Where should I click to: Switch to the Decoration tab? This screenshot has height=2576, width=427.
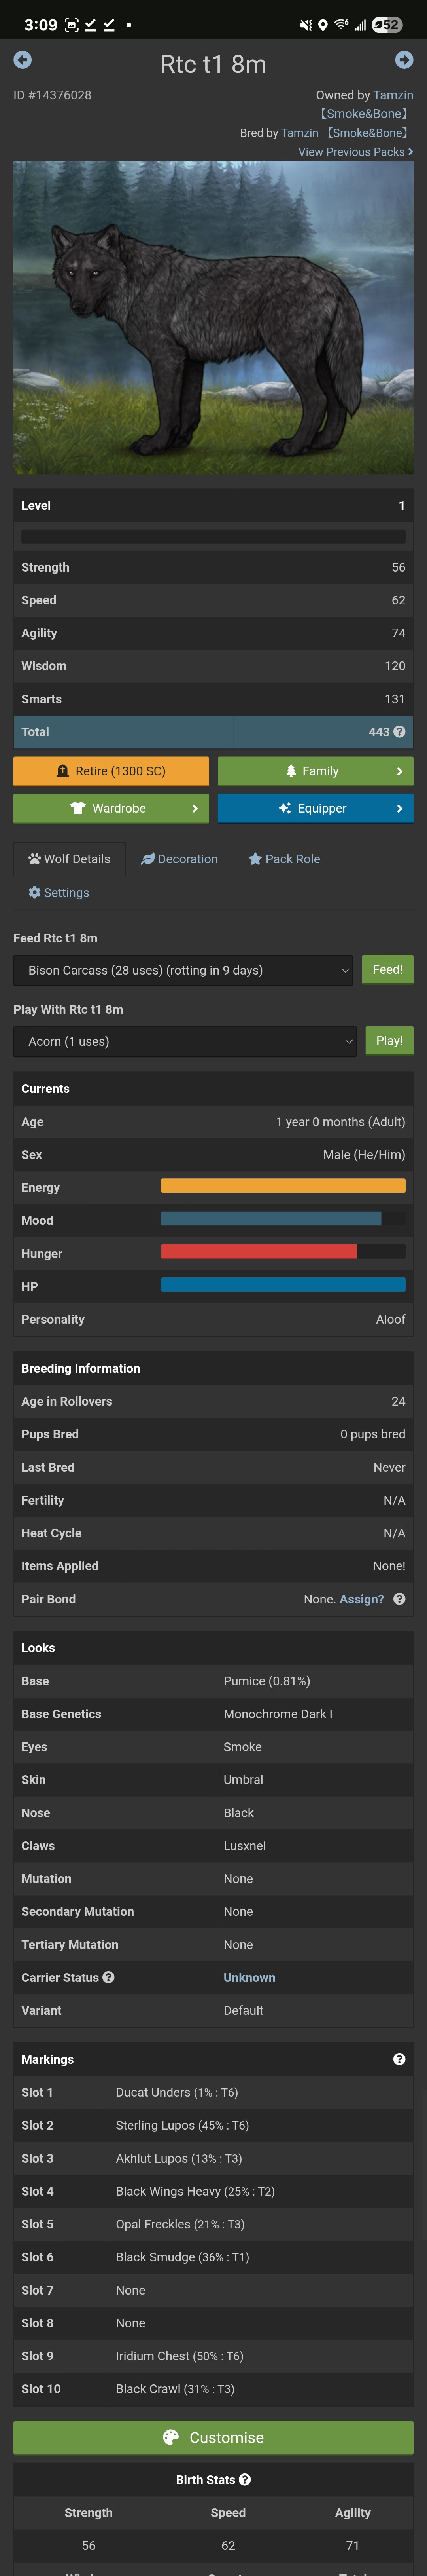[x=180, y=859]
